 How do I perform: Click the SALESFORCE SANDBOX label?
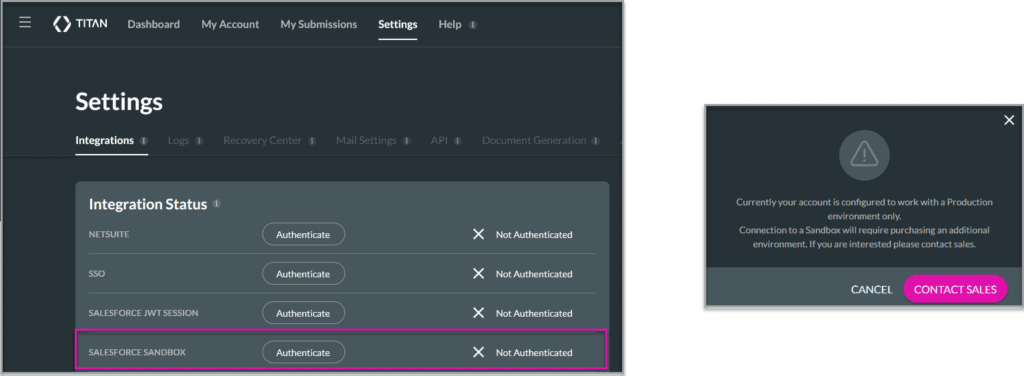coord(137,352)
